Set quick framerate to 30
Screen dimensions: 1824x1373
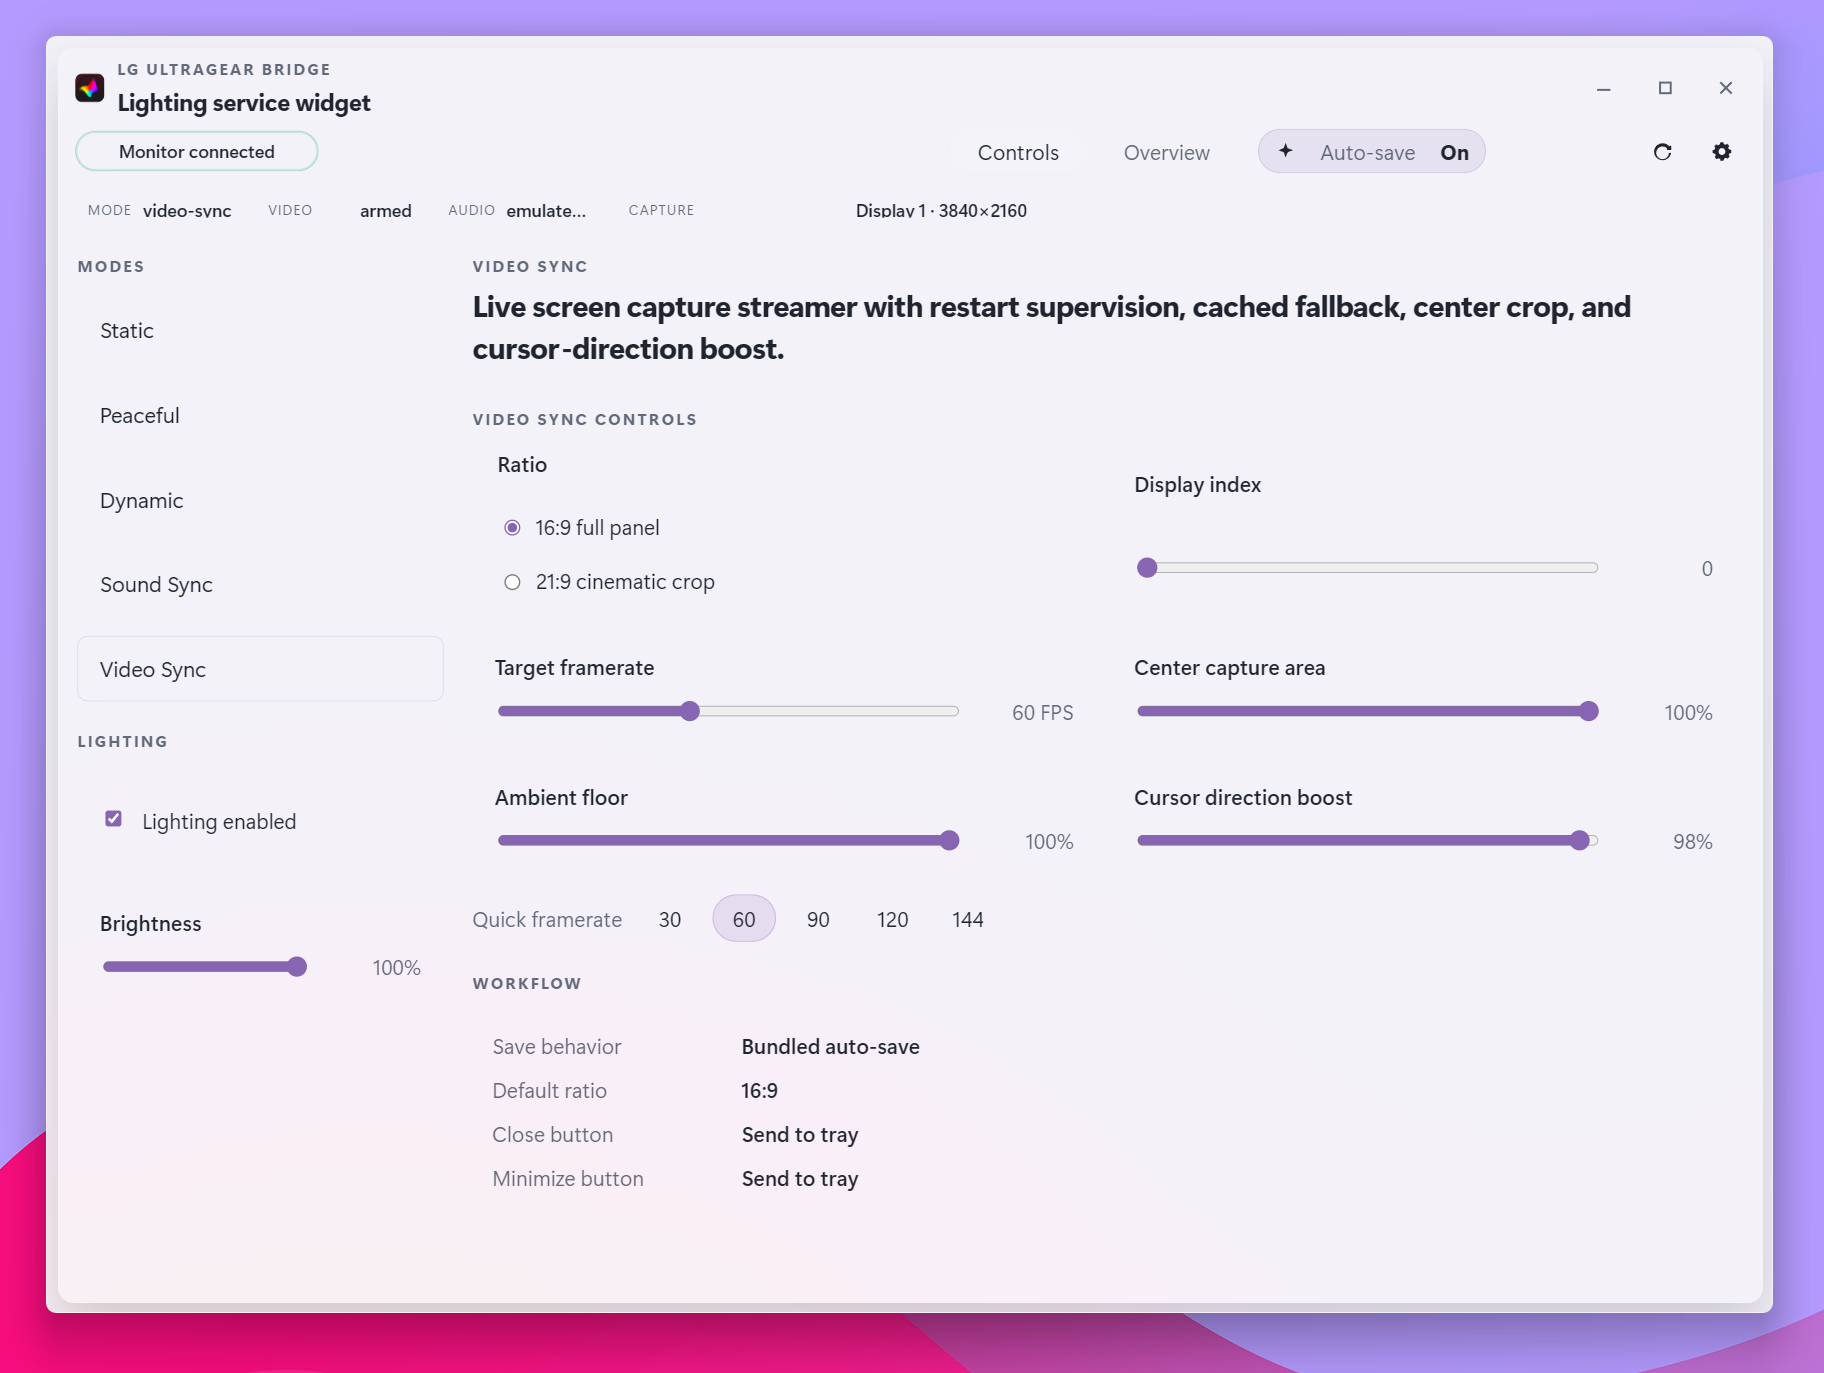coord(670,919)
